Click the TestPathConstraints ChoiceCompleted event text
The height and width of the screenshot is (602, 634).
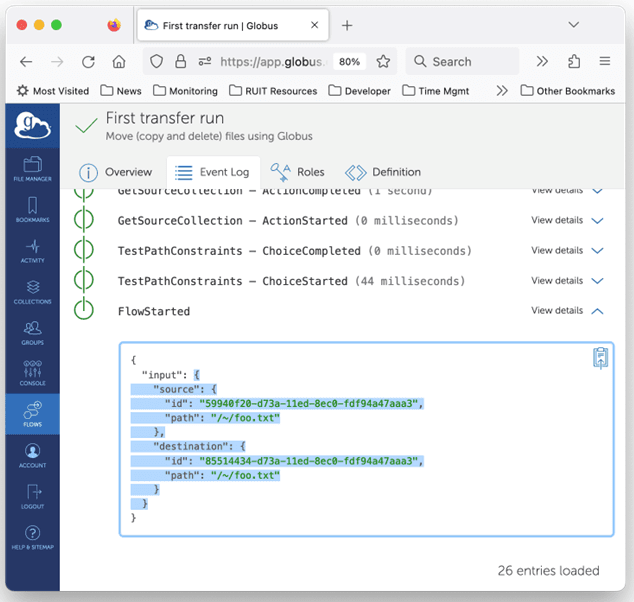tap(295, 251)
